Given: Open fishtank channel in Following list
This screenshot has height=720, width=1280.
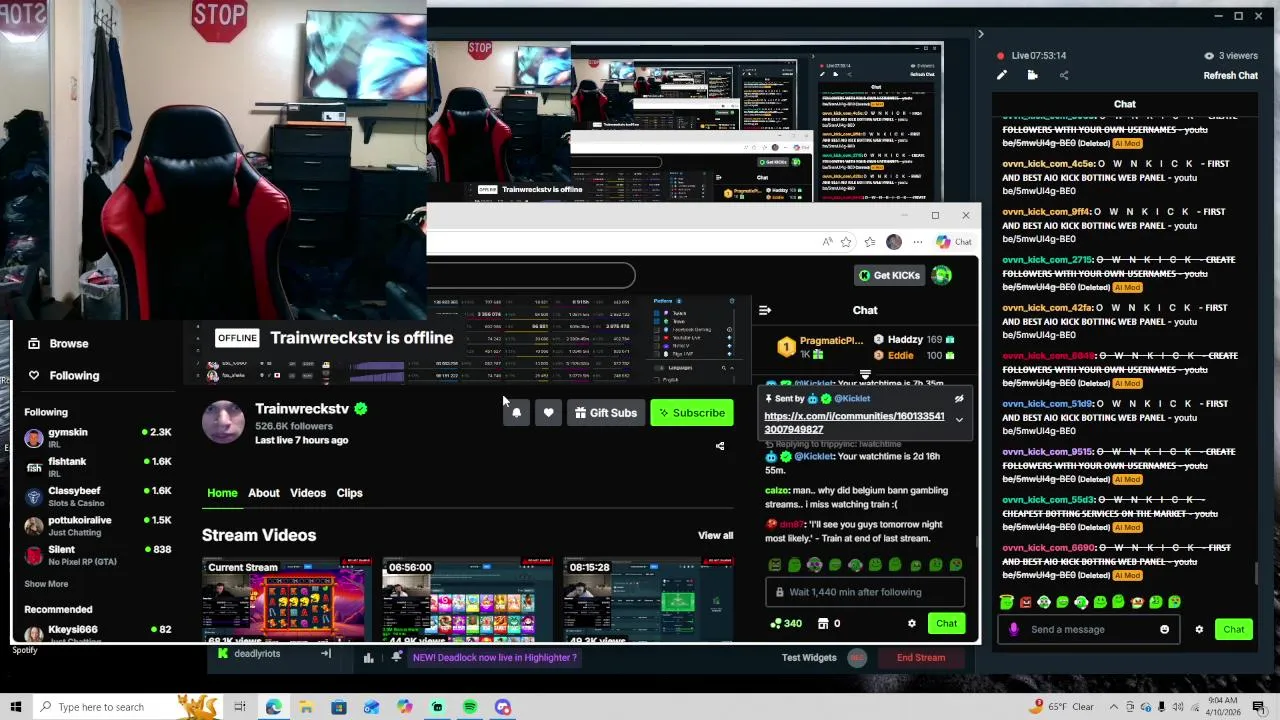Looking at the screenshot, I should 98,466.
